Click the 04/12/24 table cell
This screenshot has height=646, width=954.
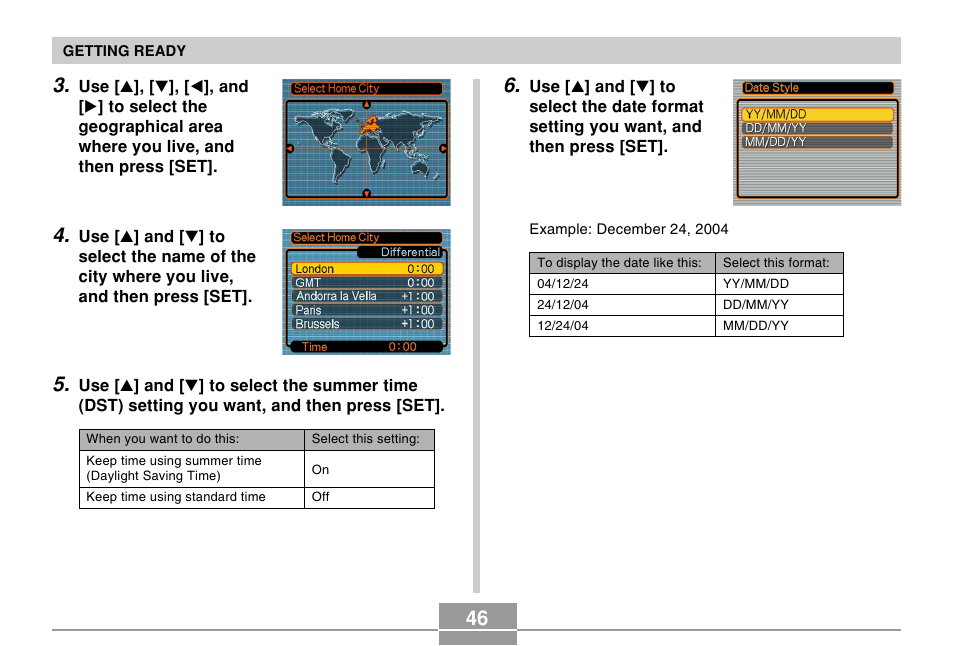(622, 284)
